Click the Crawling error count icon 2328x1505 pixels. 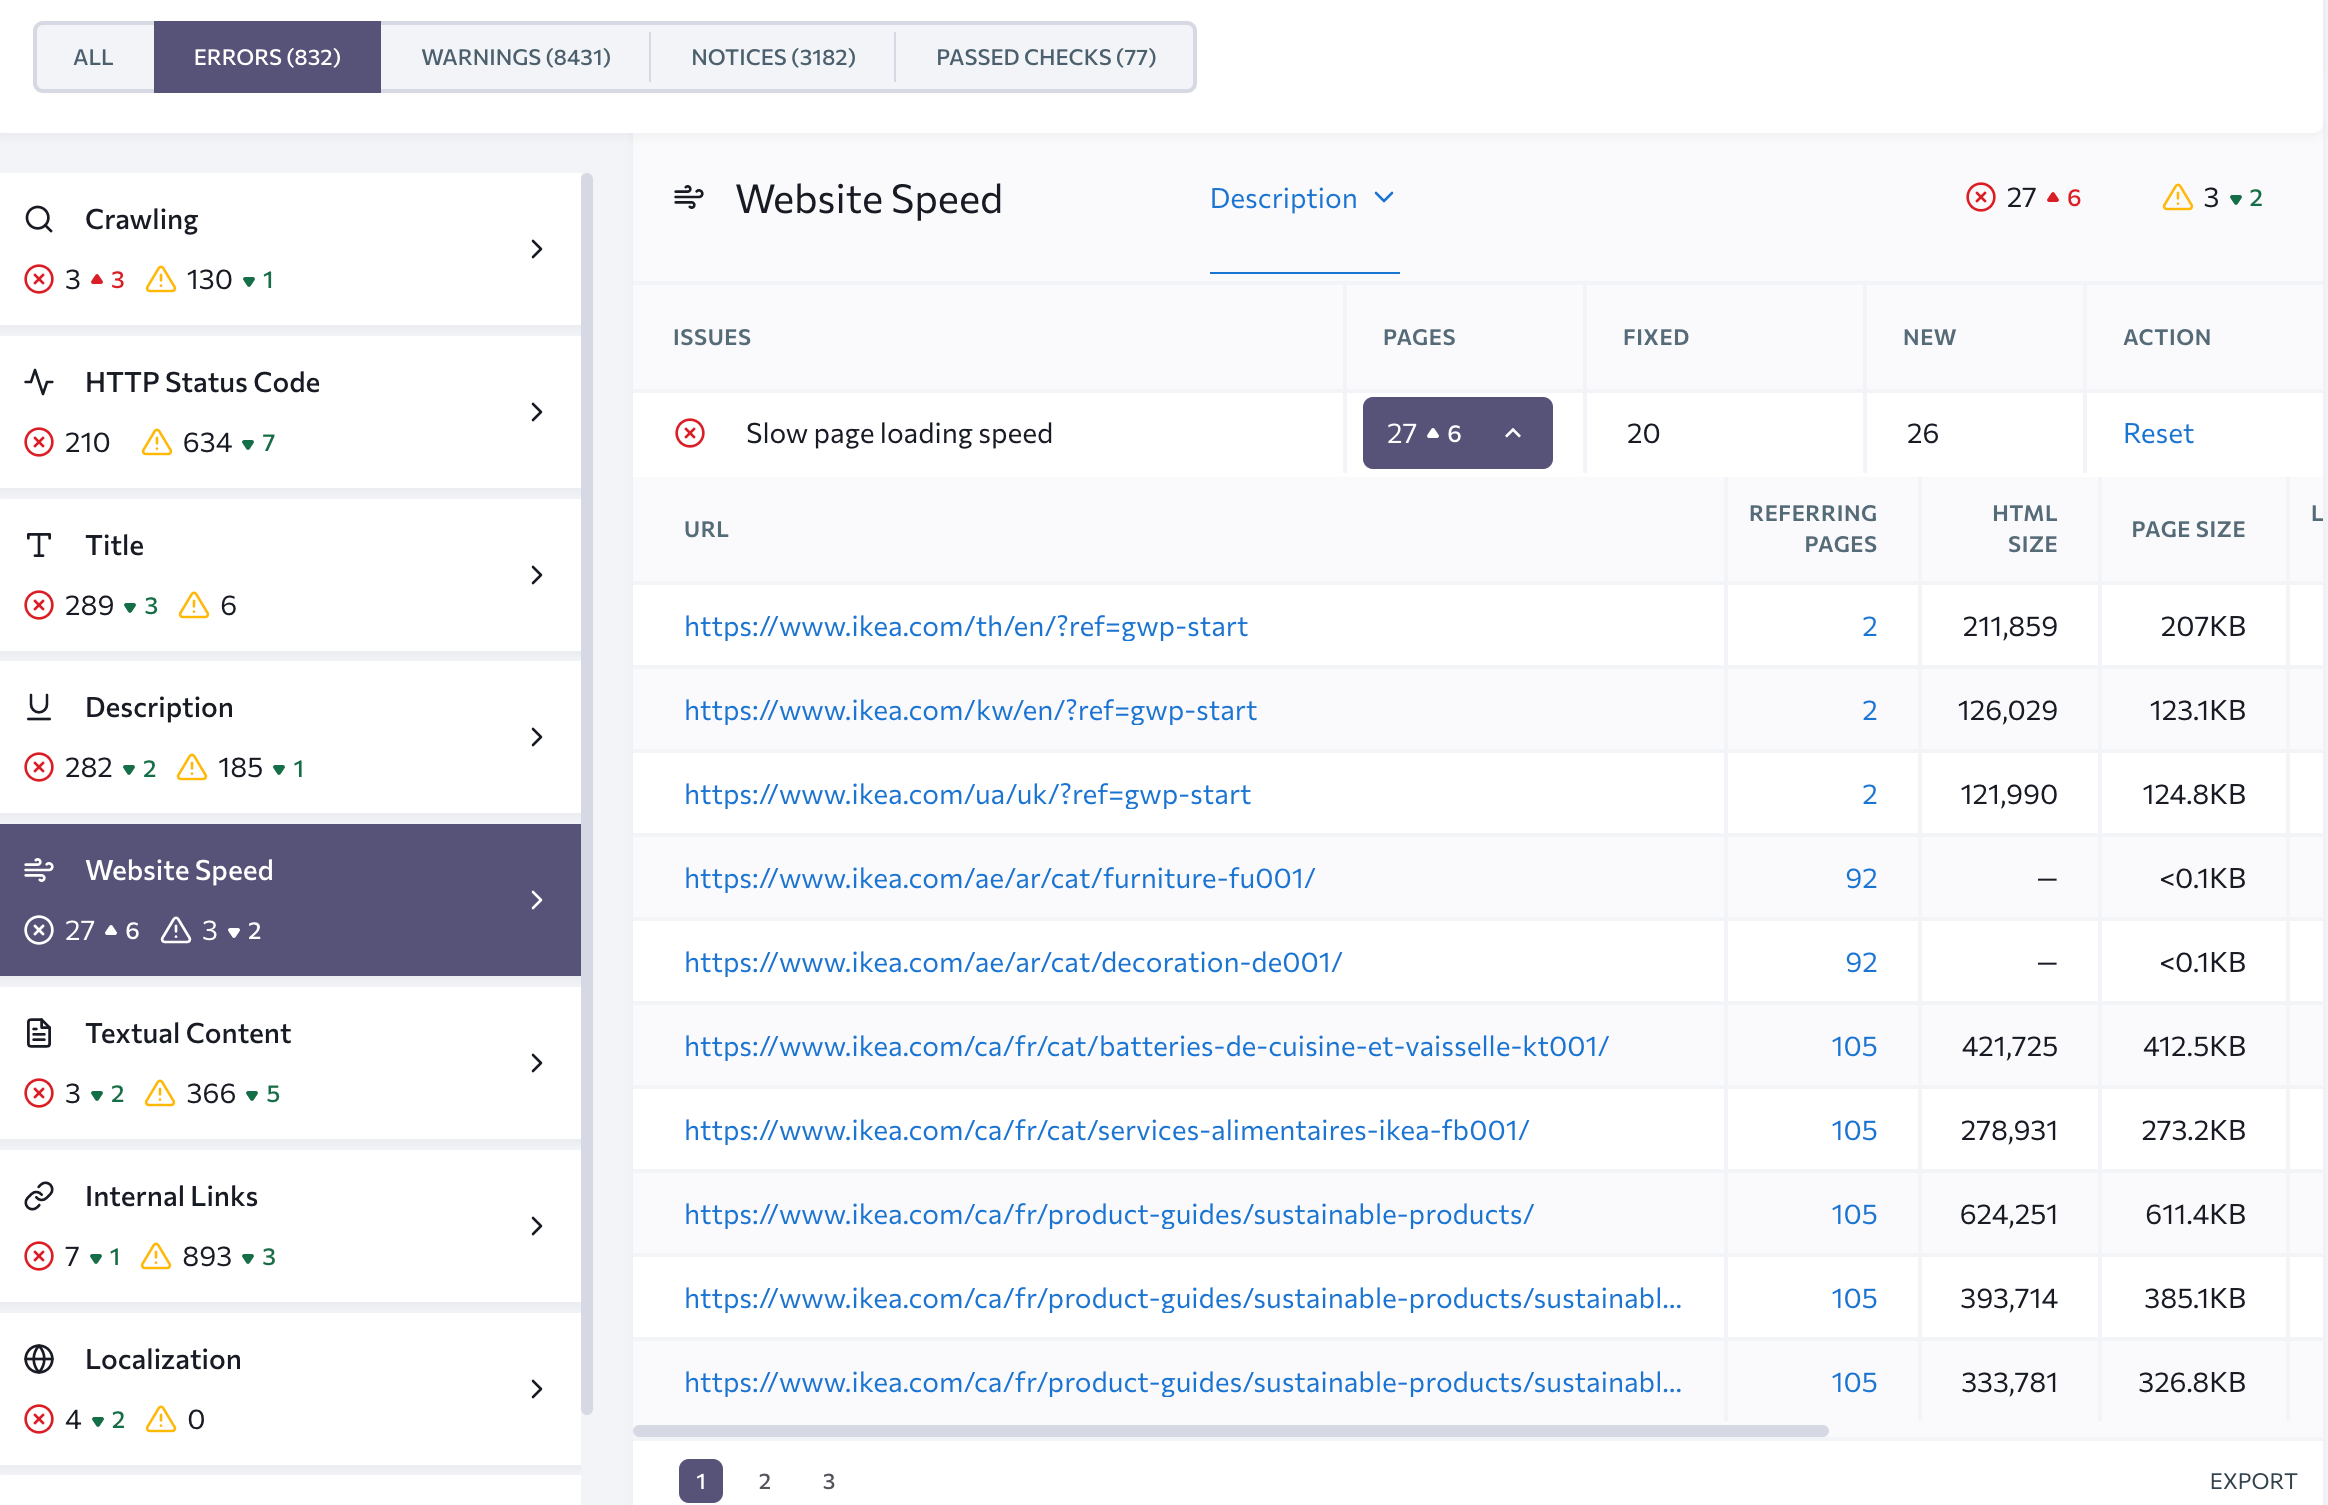click(x=39, y=279)
